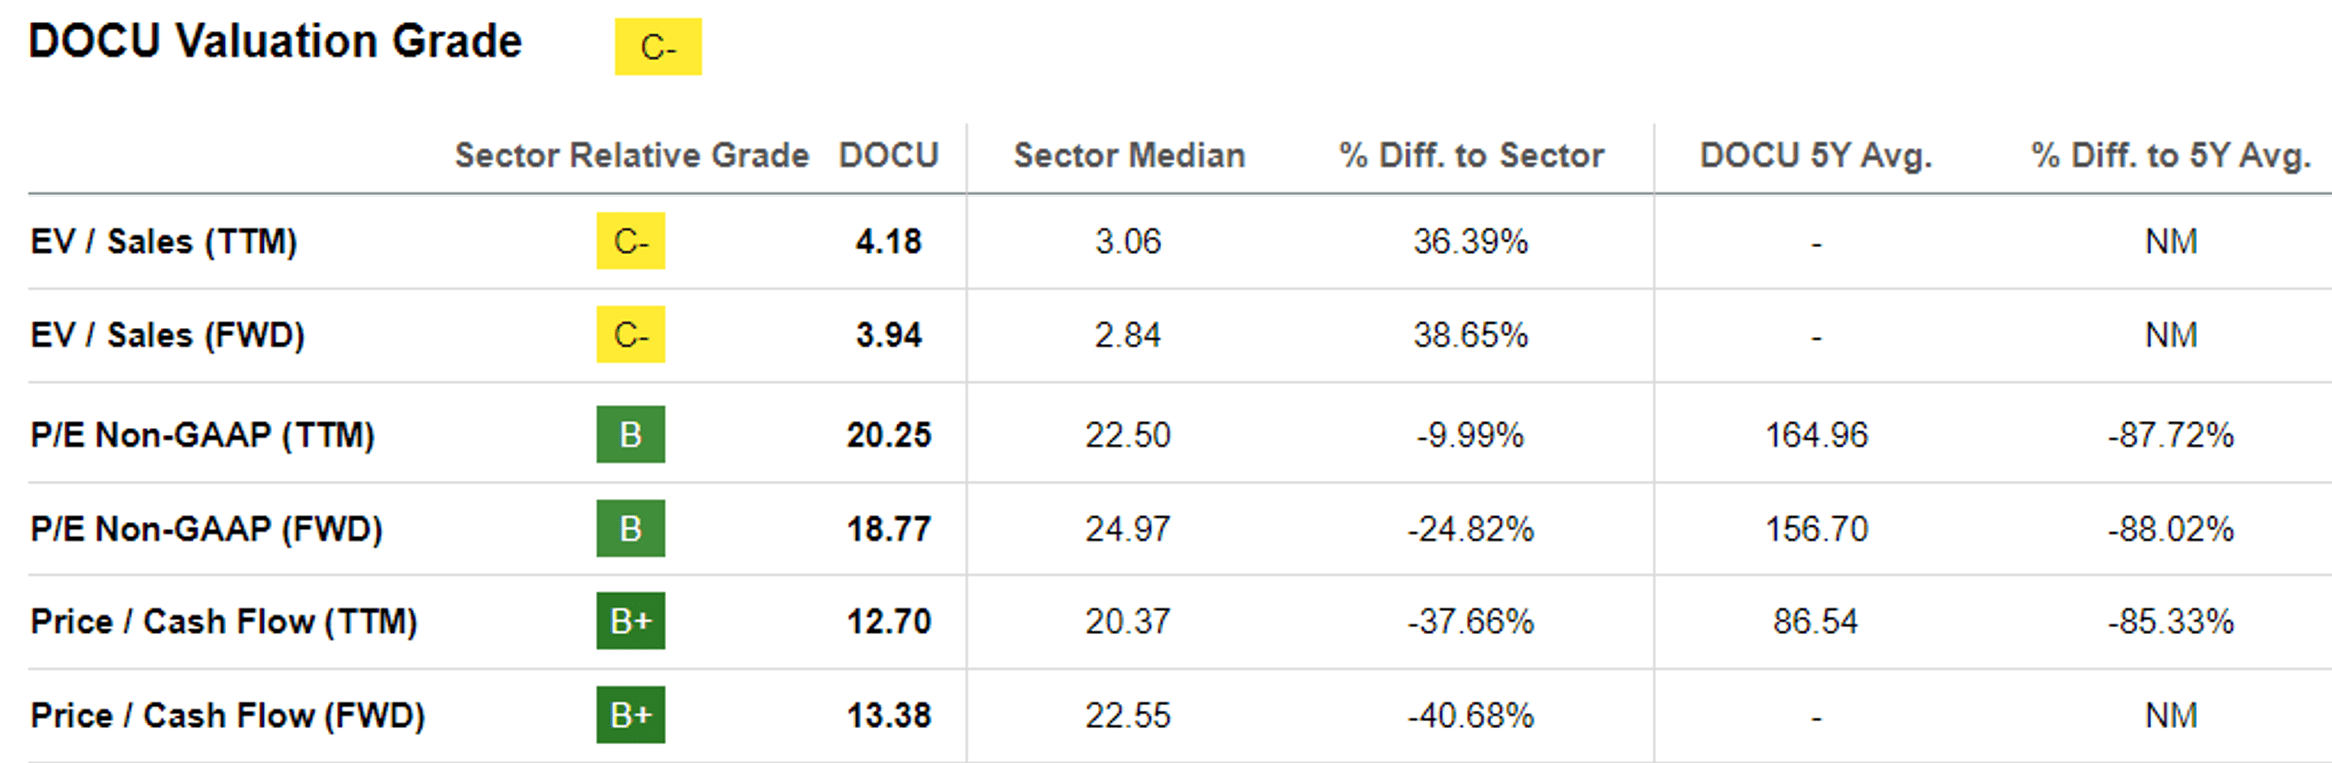Viewport: 2332px width, 763px height.
Task: Open Price / Cash Flow (TTM) metric label
Action: [x=223, y=621]
